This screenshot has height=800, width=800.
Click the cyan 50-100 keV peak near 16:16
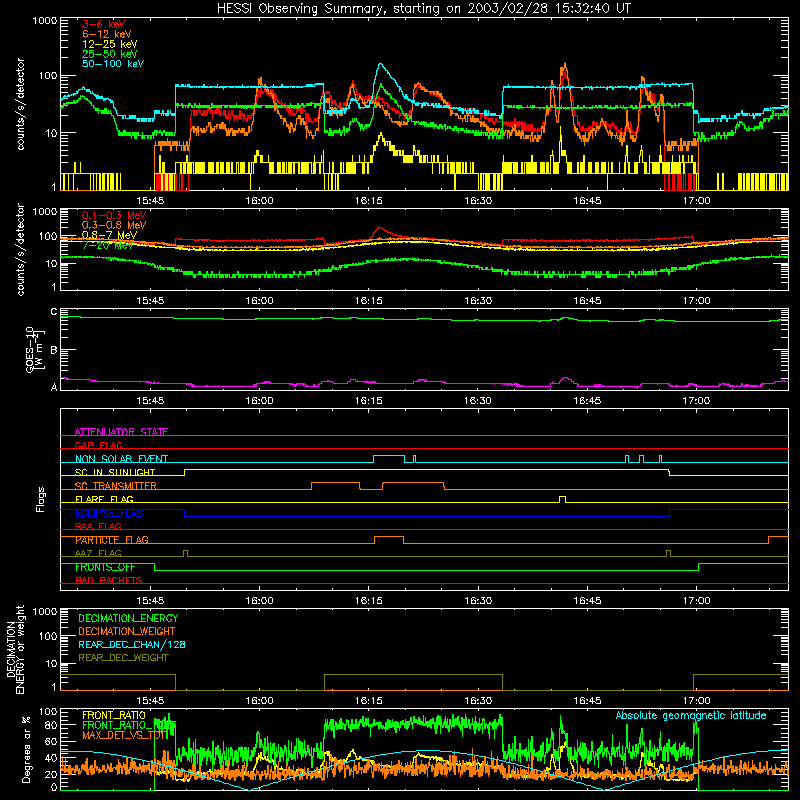pos(380,65)
